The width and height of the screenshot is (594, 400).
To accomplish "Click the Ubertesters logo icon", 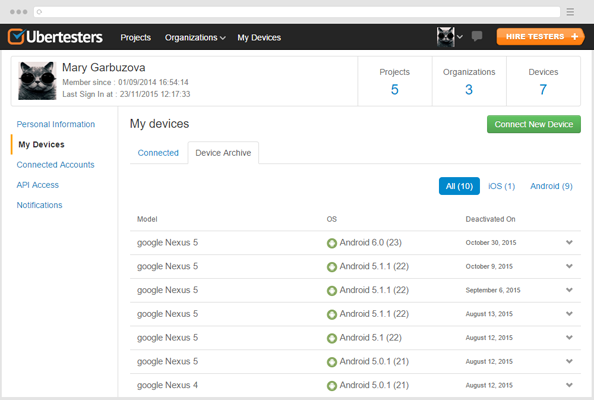I will point(16,37).
